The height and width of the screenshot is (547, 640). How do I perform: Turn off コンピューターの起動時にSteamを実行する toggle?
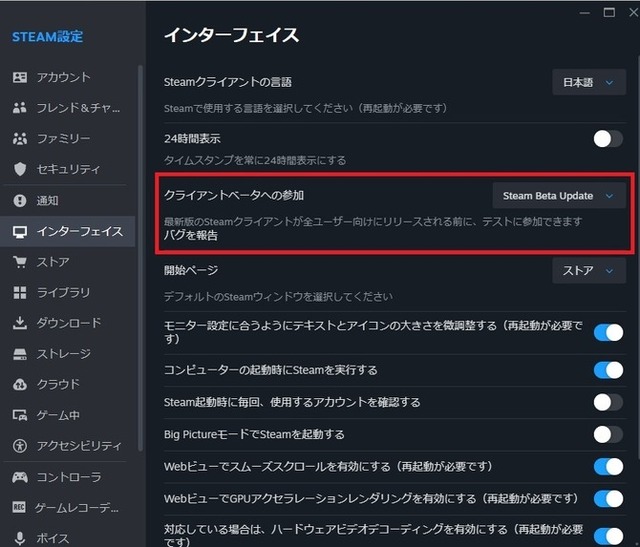pyautogui.click(x=607, y=370)
